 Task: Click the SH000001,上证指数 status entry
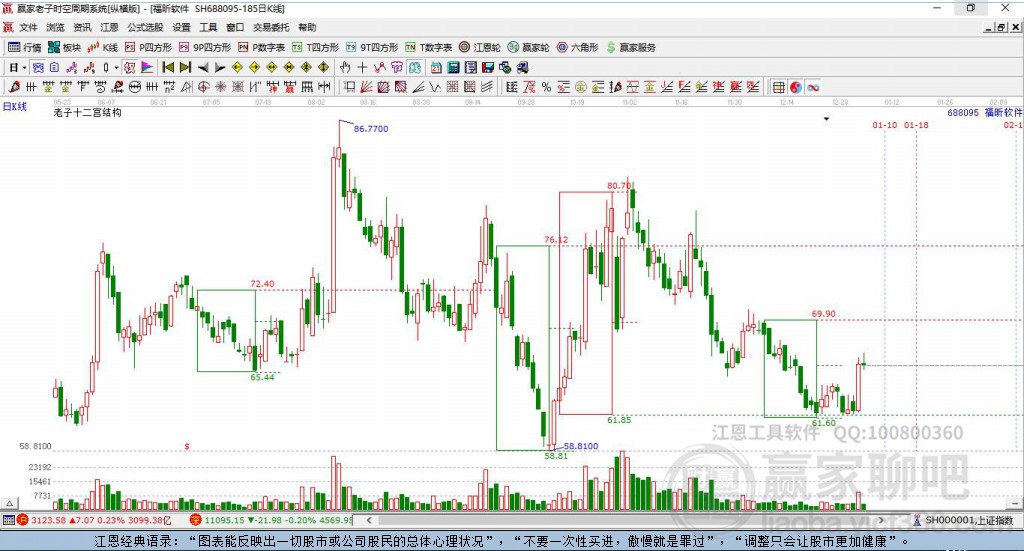[969, 520]
